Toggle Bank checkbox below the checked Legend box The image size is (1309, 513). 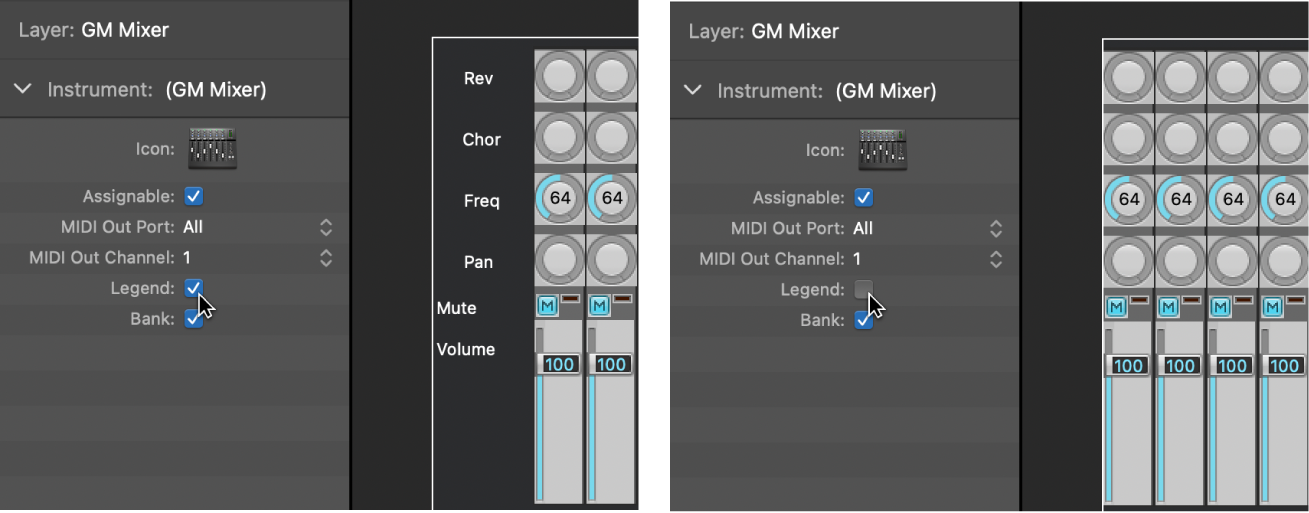(x=194, y=319)
